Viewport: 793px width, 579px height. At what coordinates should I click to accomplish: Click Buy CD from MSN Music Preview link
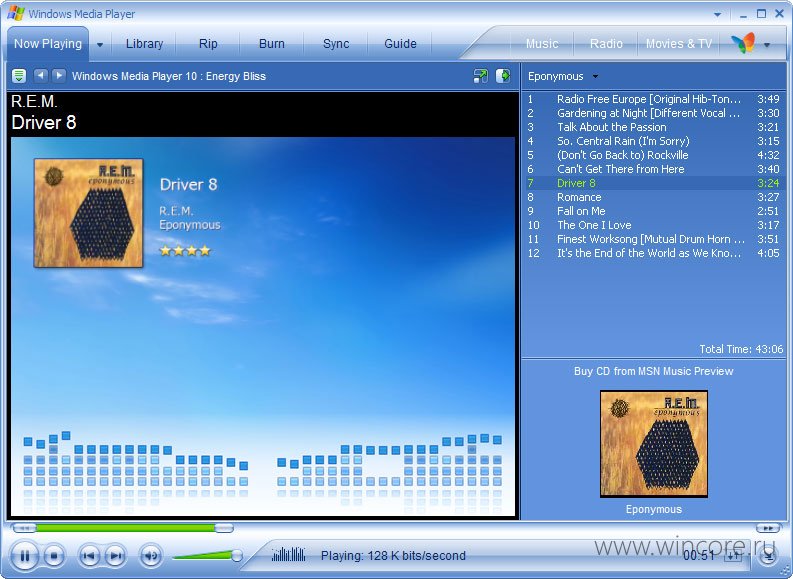click(x=653, y=371)
